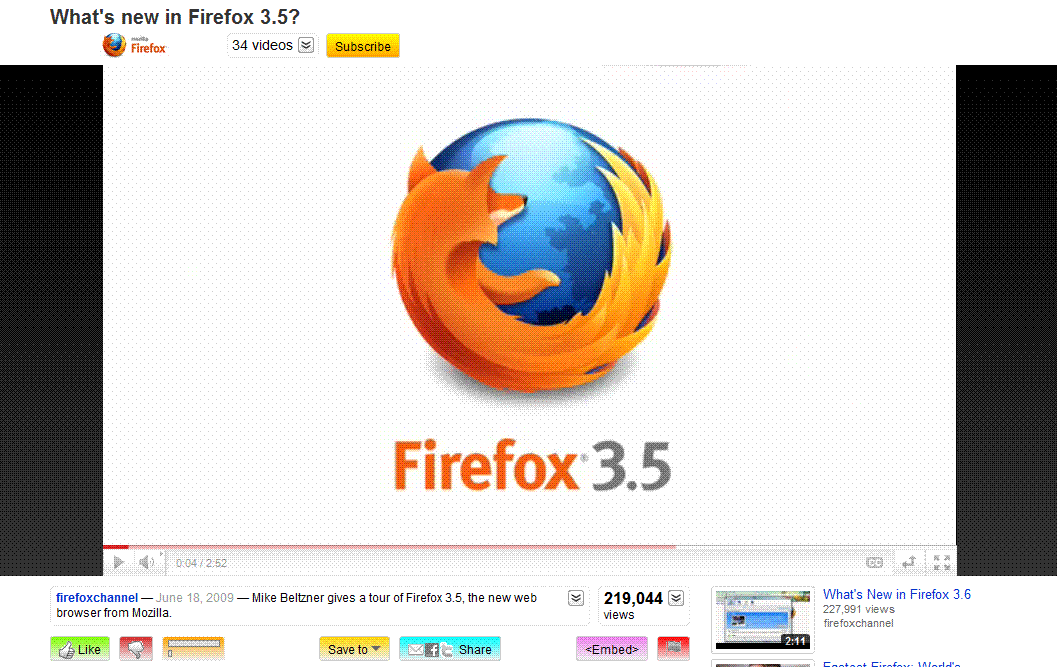Open the Save to dropdown
This screenshot has width=1057, height=667.
[354, 649]
